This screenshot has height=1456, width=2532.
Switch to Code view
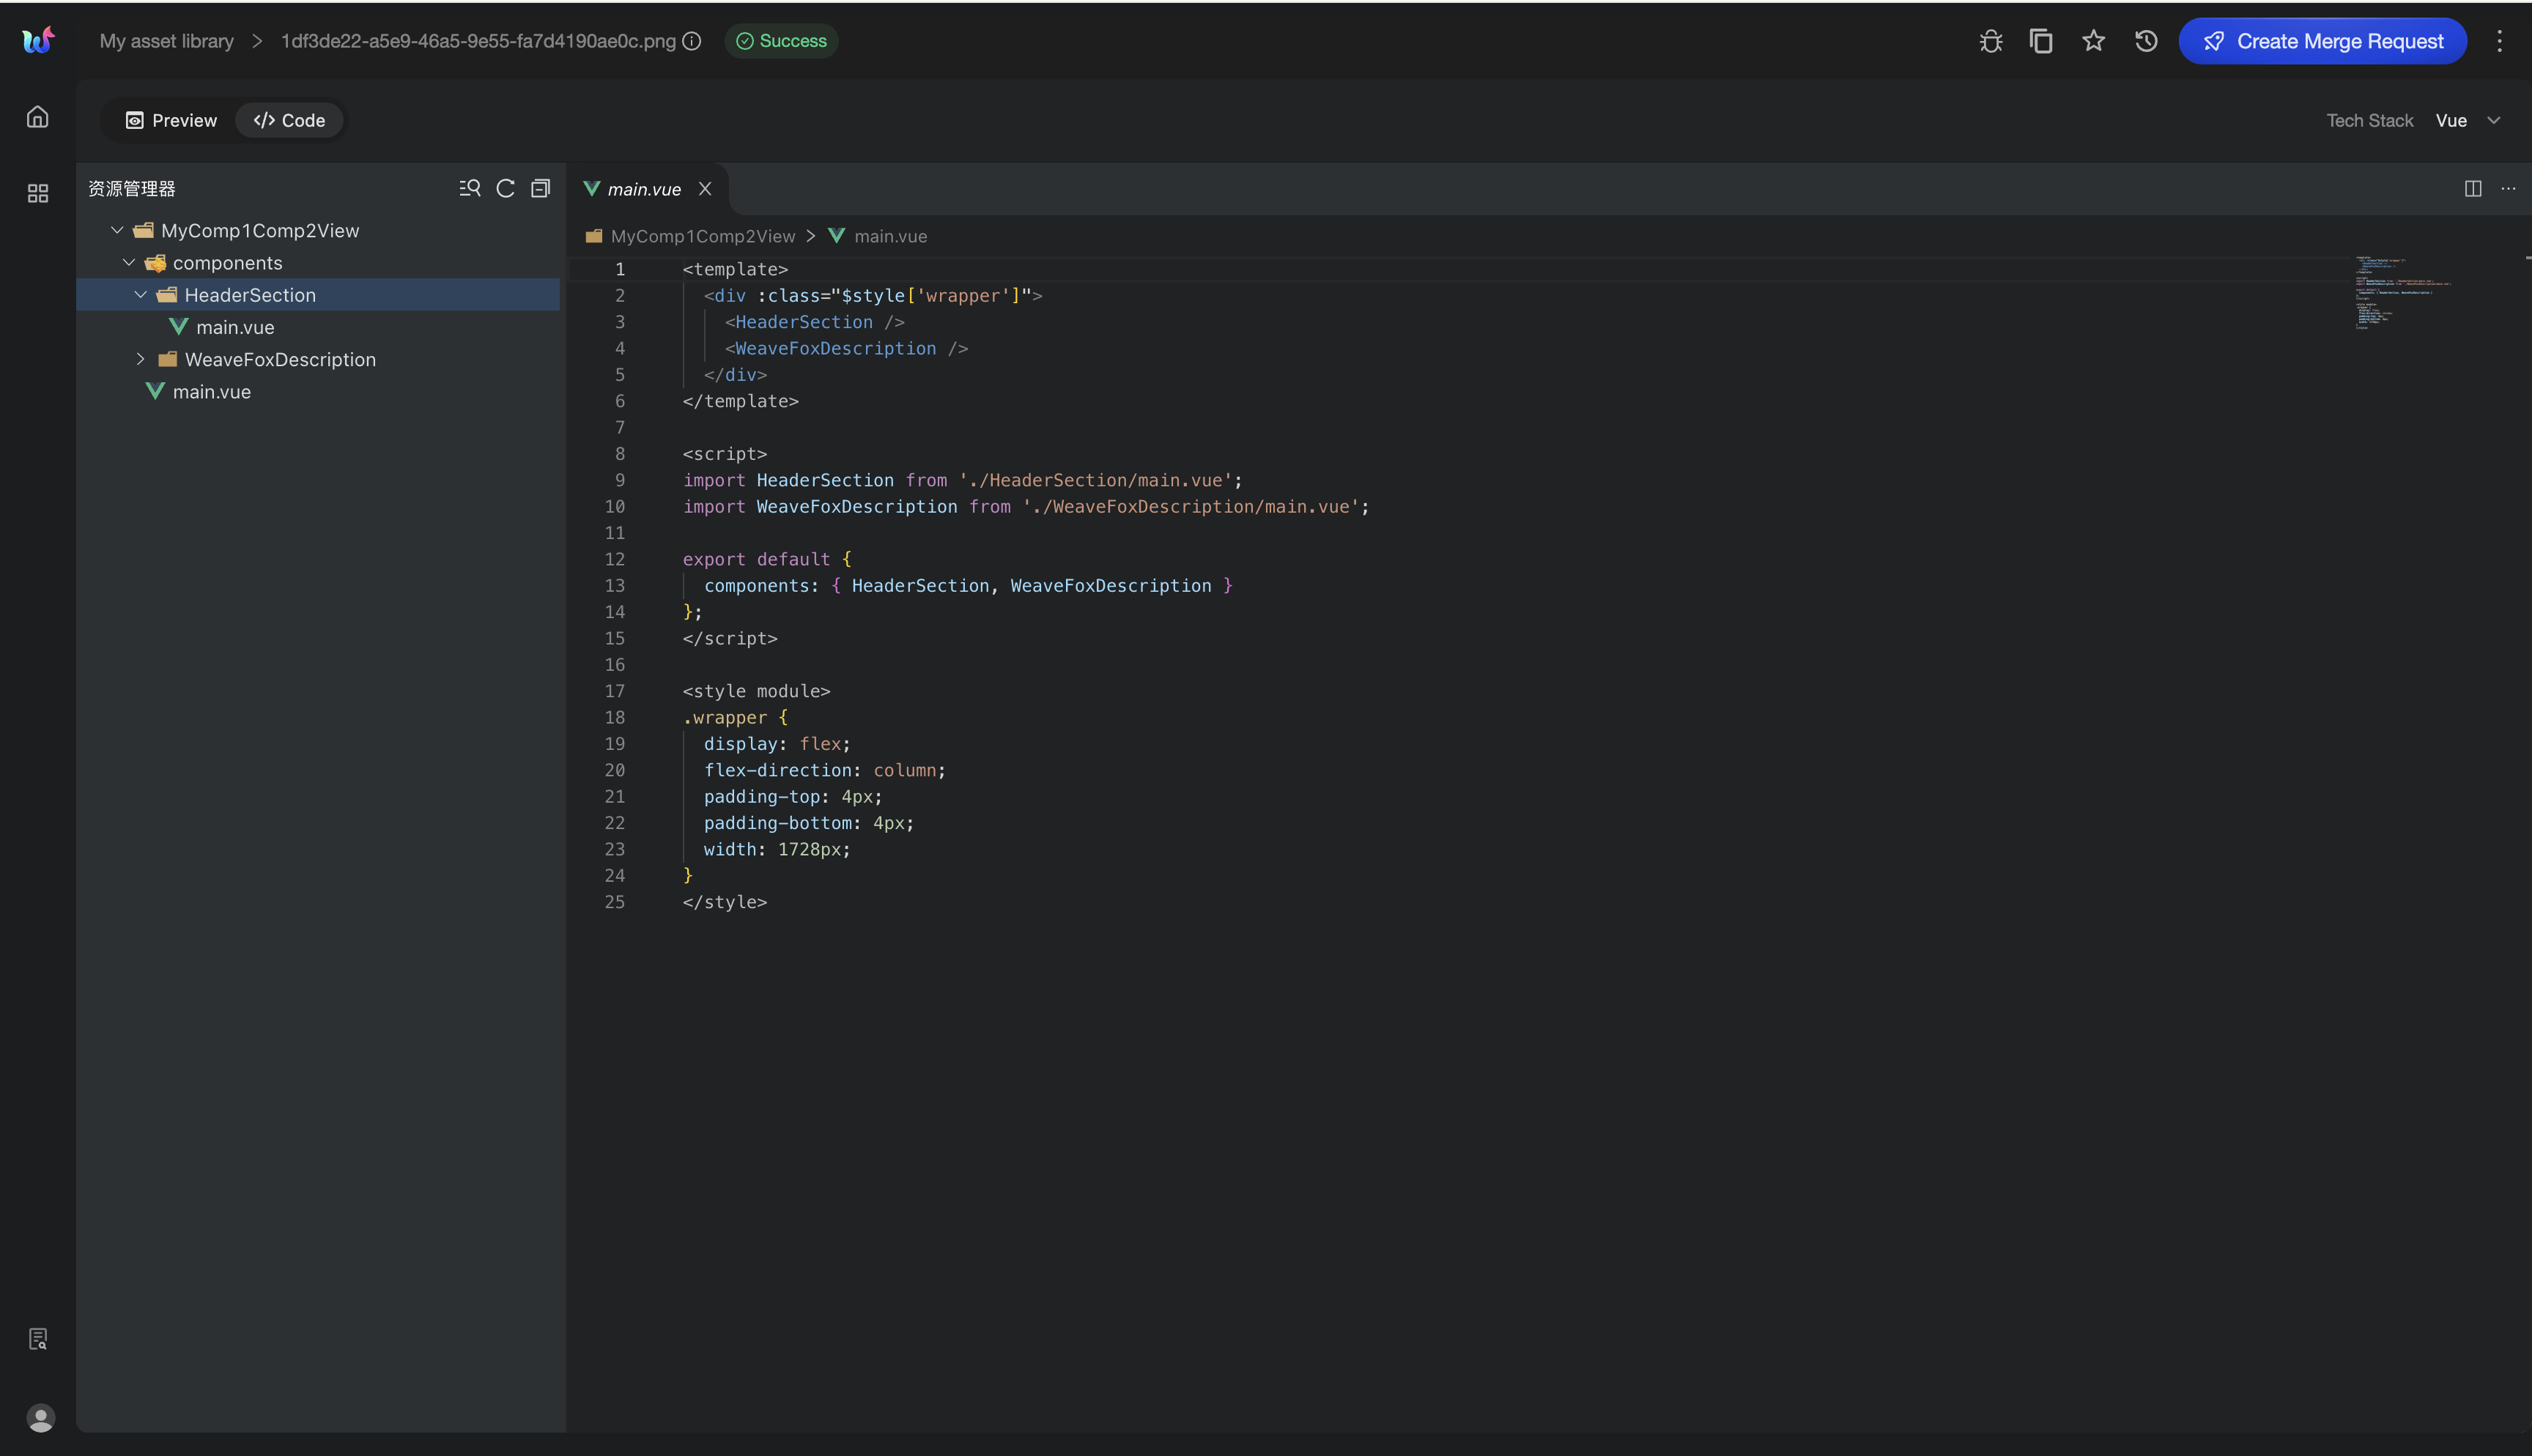click(289, 120)
